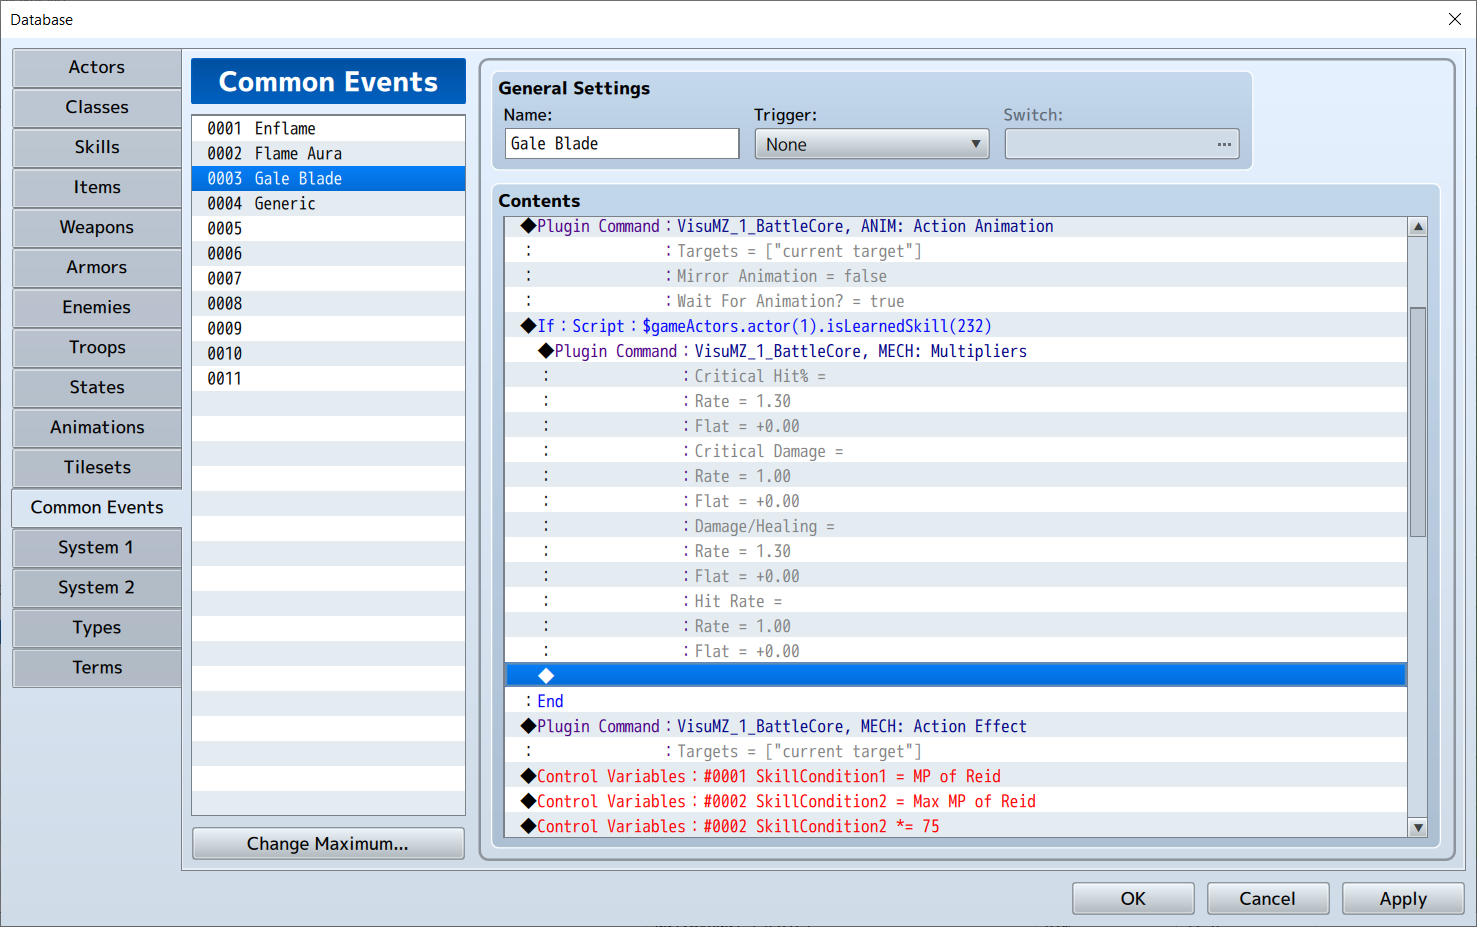Select Control Variables #0001 SkillCondition1 line
The height and width of the screenshot is (927, 1477).
click(955, 776)
